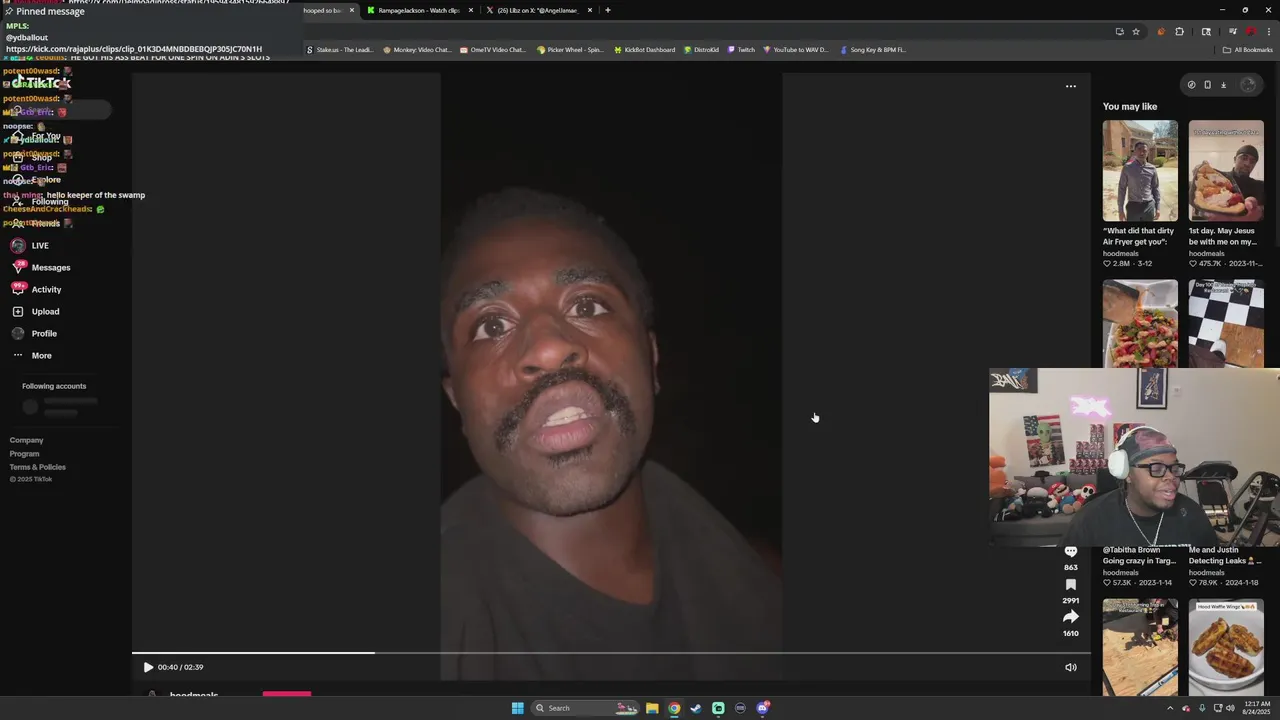Viewport: 1280px width, 720px height.
Task: Open the Chrome three-dot menu
Action: 1268,31
